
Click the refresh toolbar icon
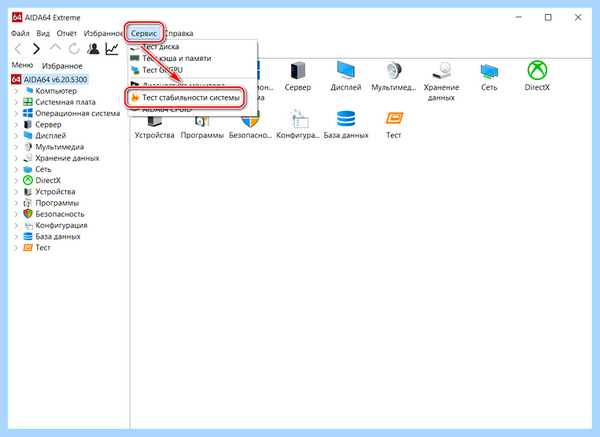(74, 49)
